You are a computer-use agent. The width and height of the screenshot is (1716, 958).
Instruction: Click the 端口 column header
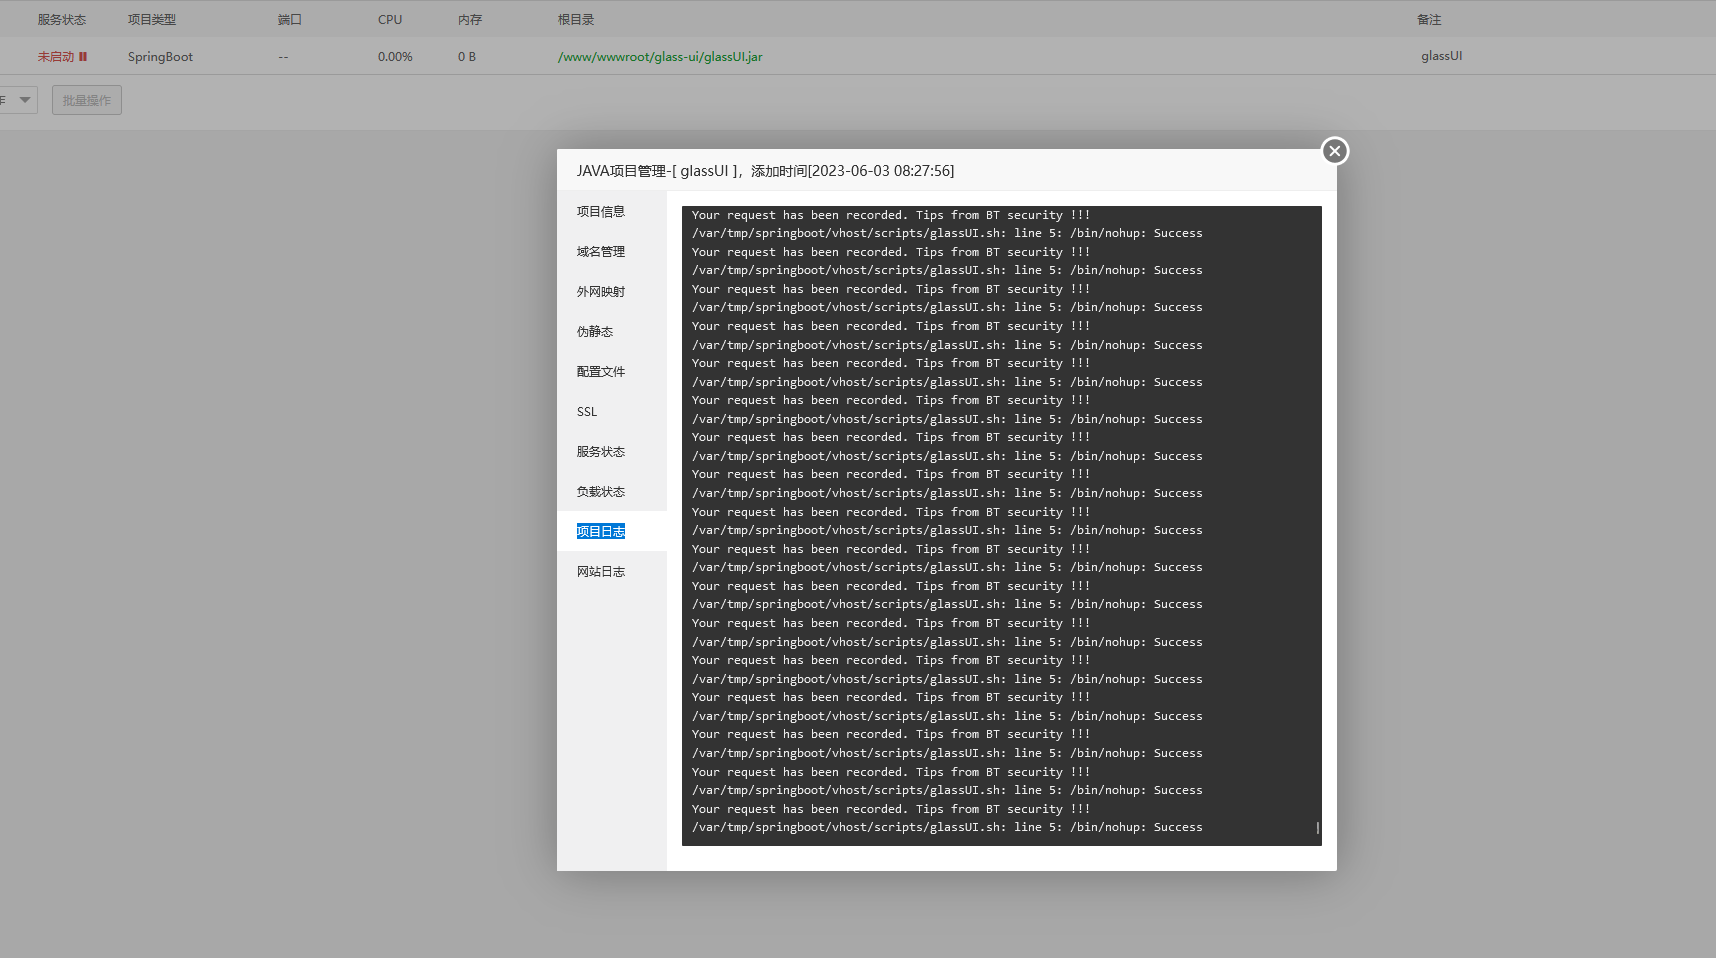[x=290, y=20]
